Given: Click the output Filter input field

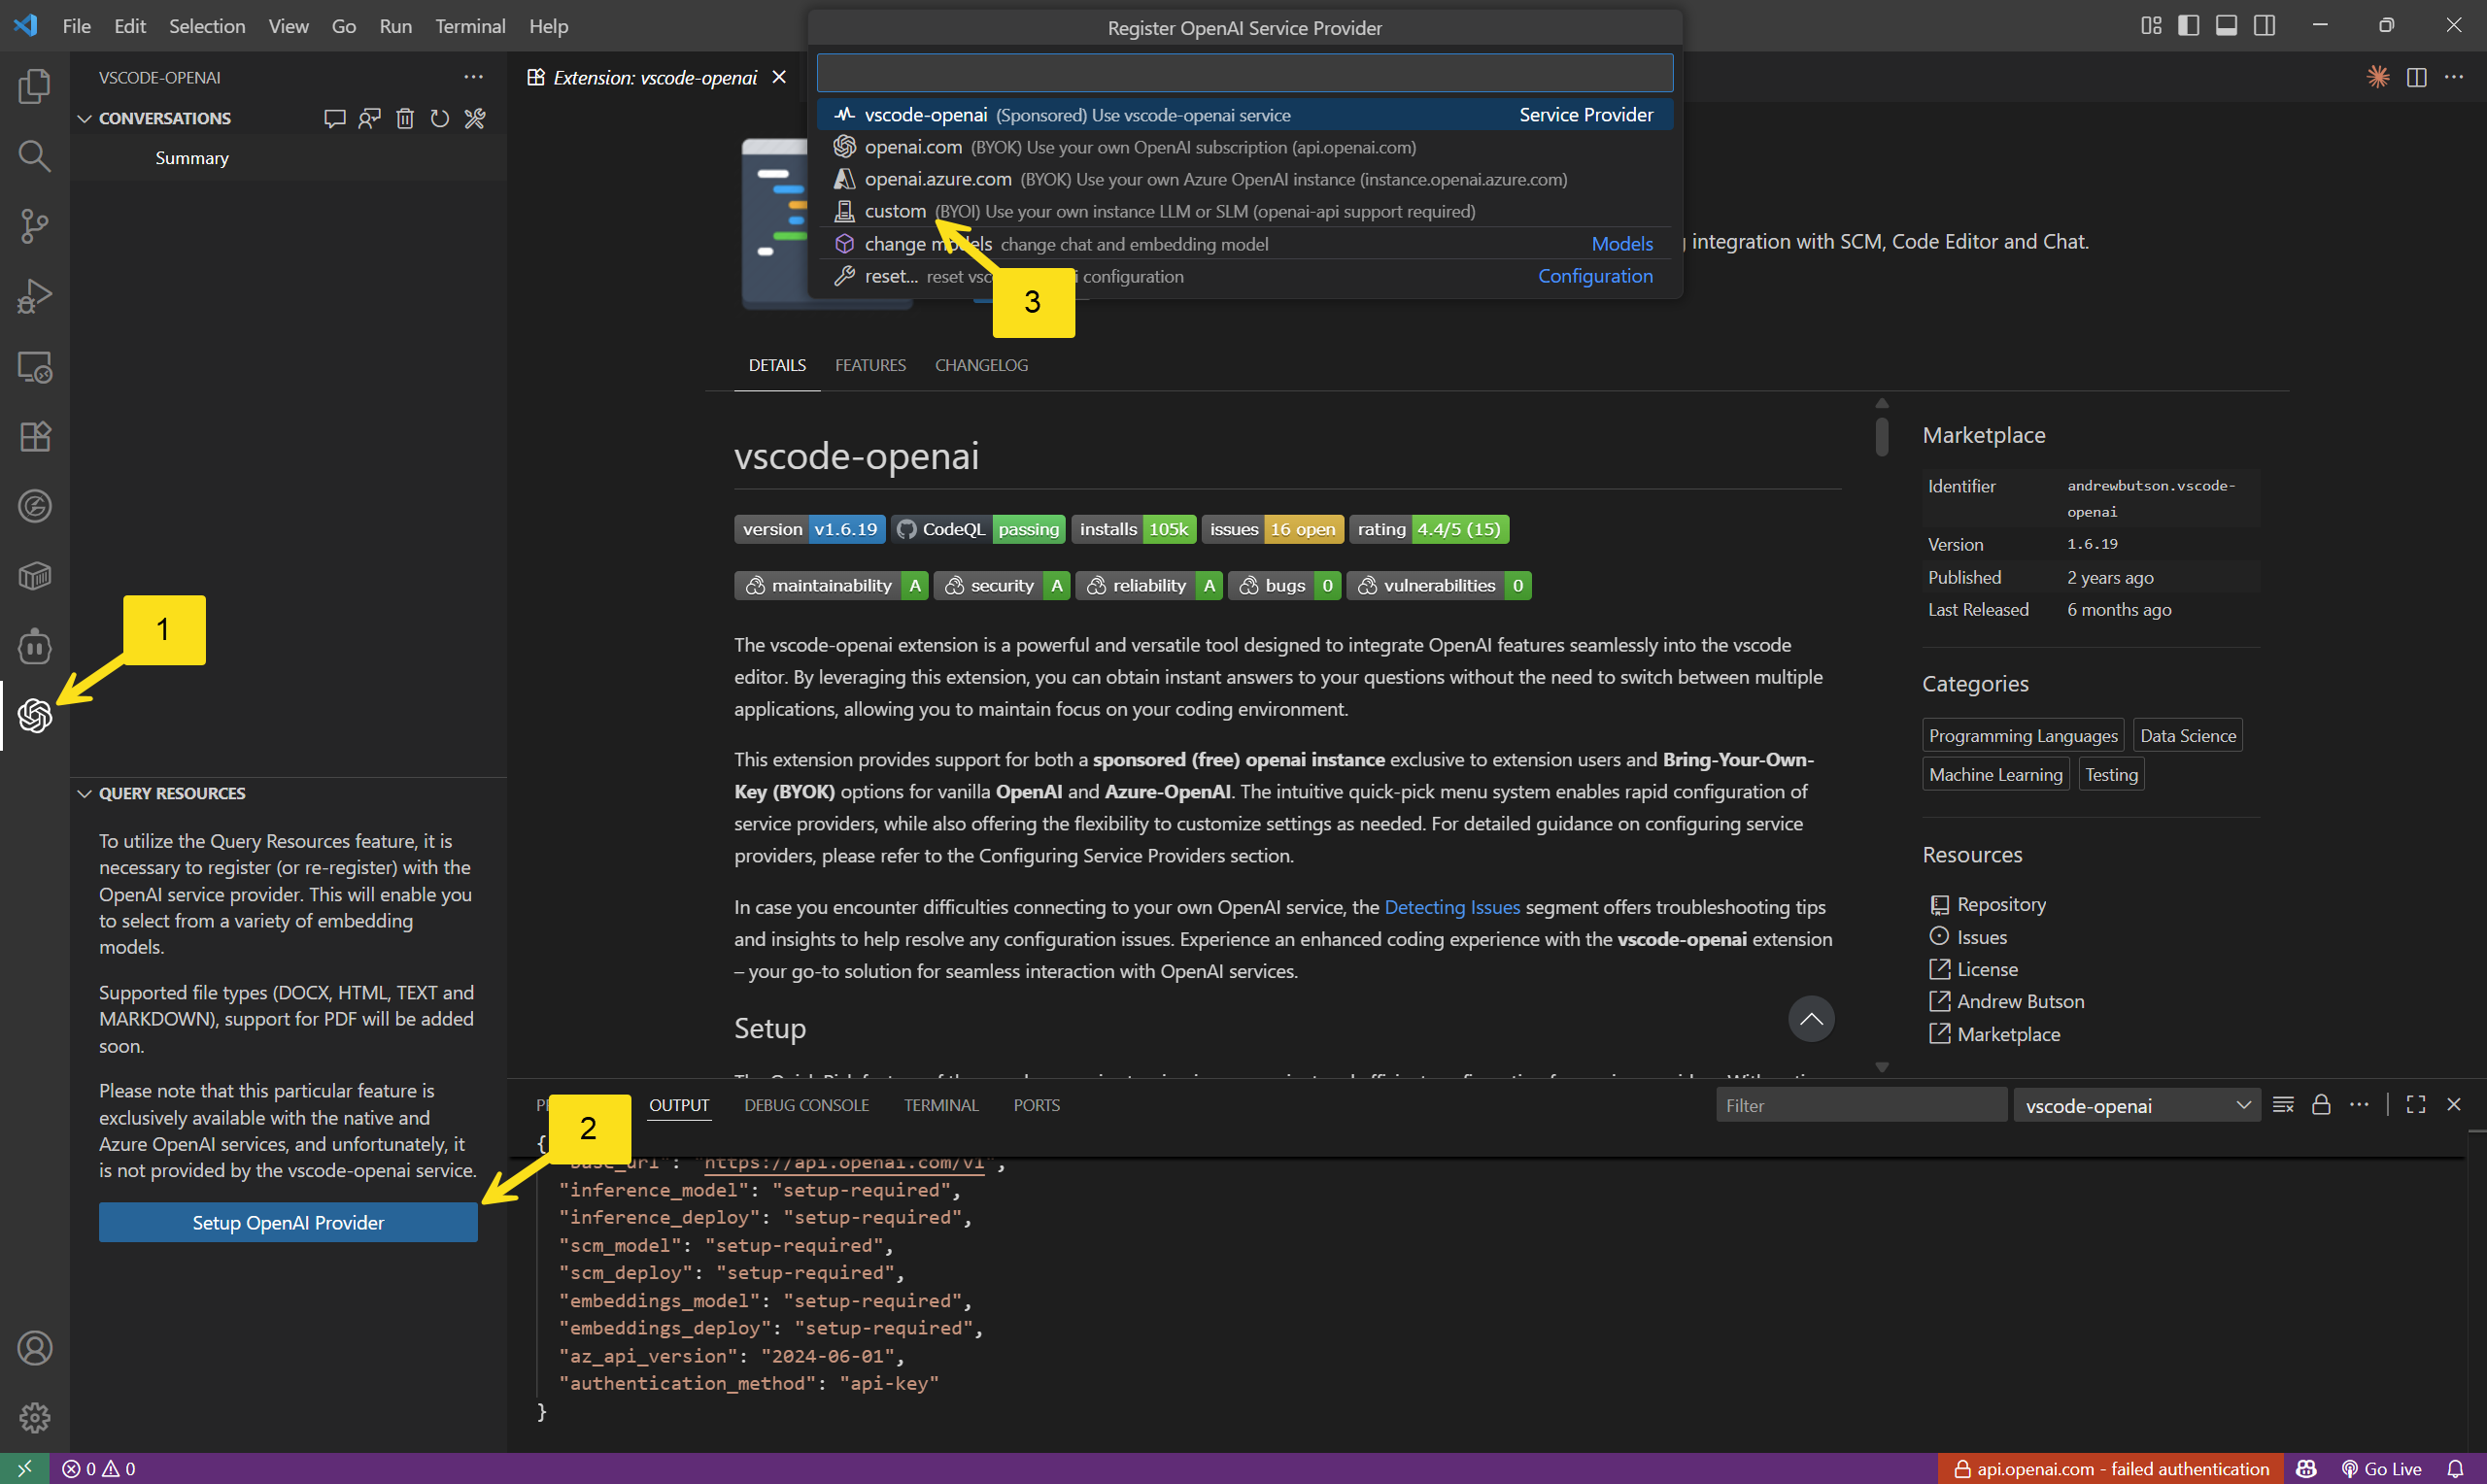Looking at the screenshot, I should pyautogui.click(x=1861, y=1105).
